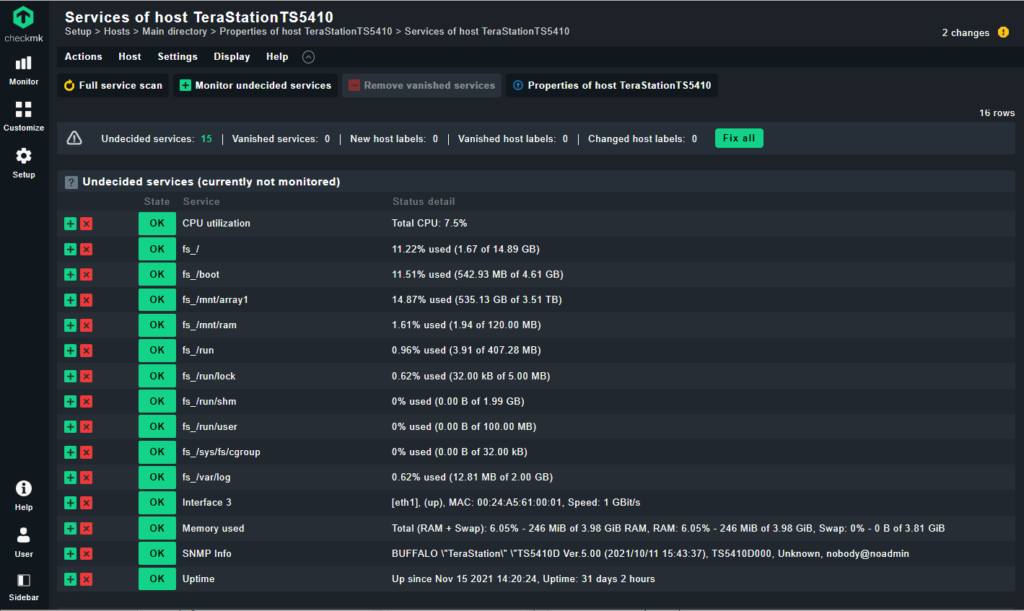The height and width of the screenshot is (611, 1024).
Task: Click the State column header
Action: pyautogui.click(x=157, y=202)
